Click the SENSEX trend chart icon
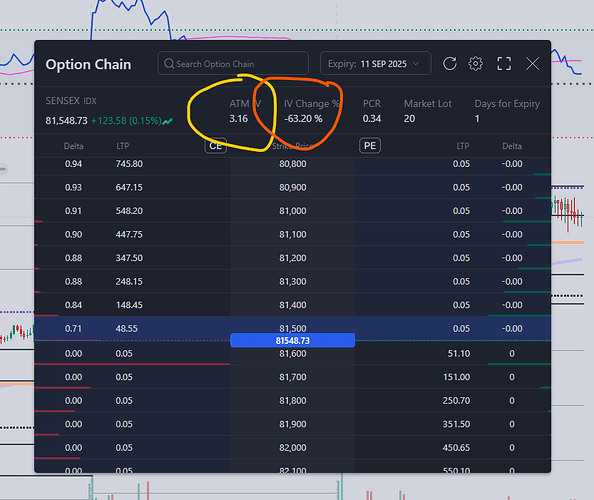The width and height of the screenshot is (594, 500). tap(168, 121)
